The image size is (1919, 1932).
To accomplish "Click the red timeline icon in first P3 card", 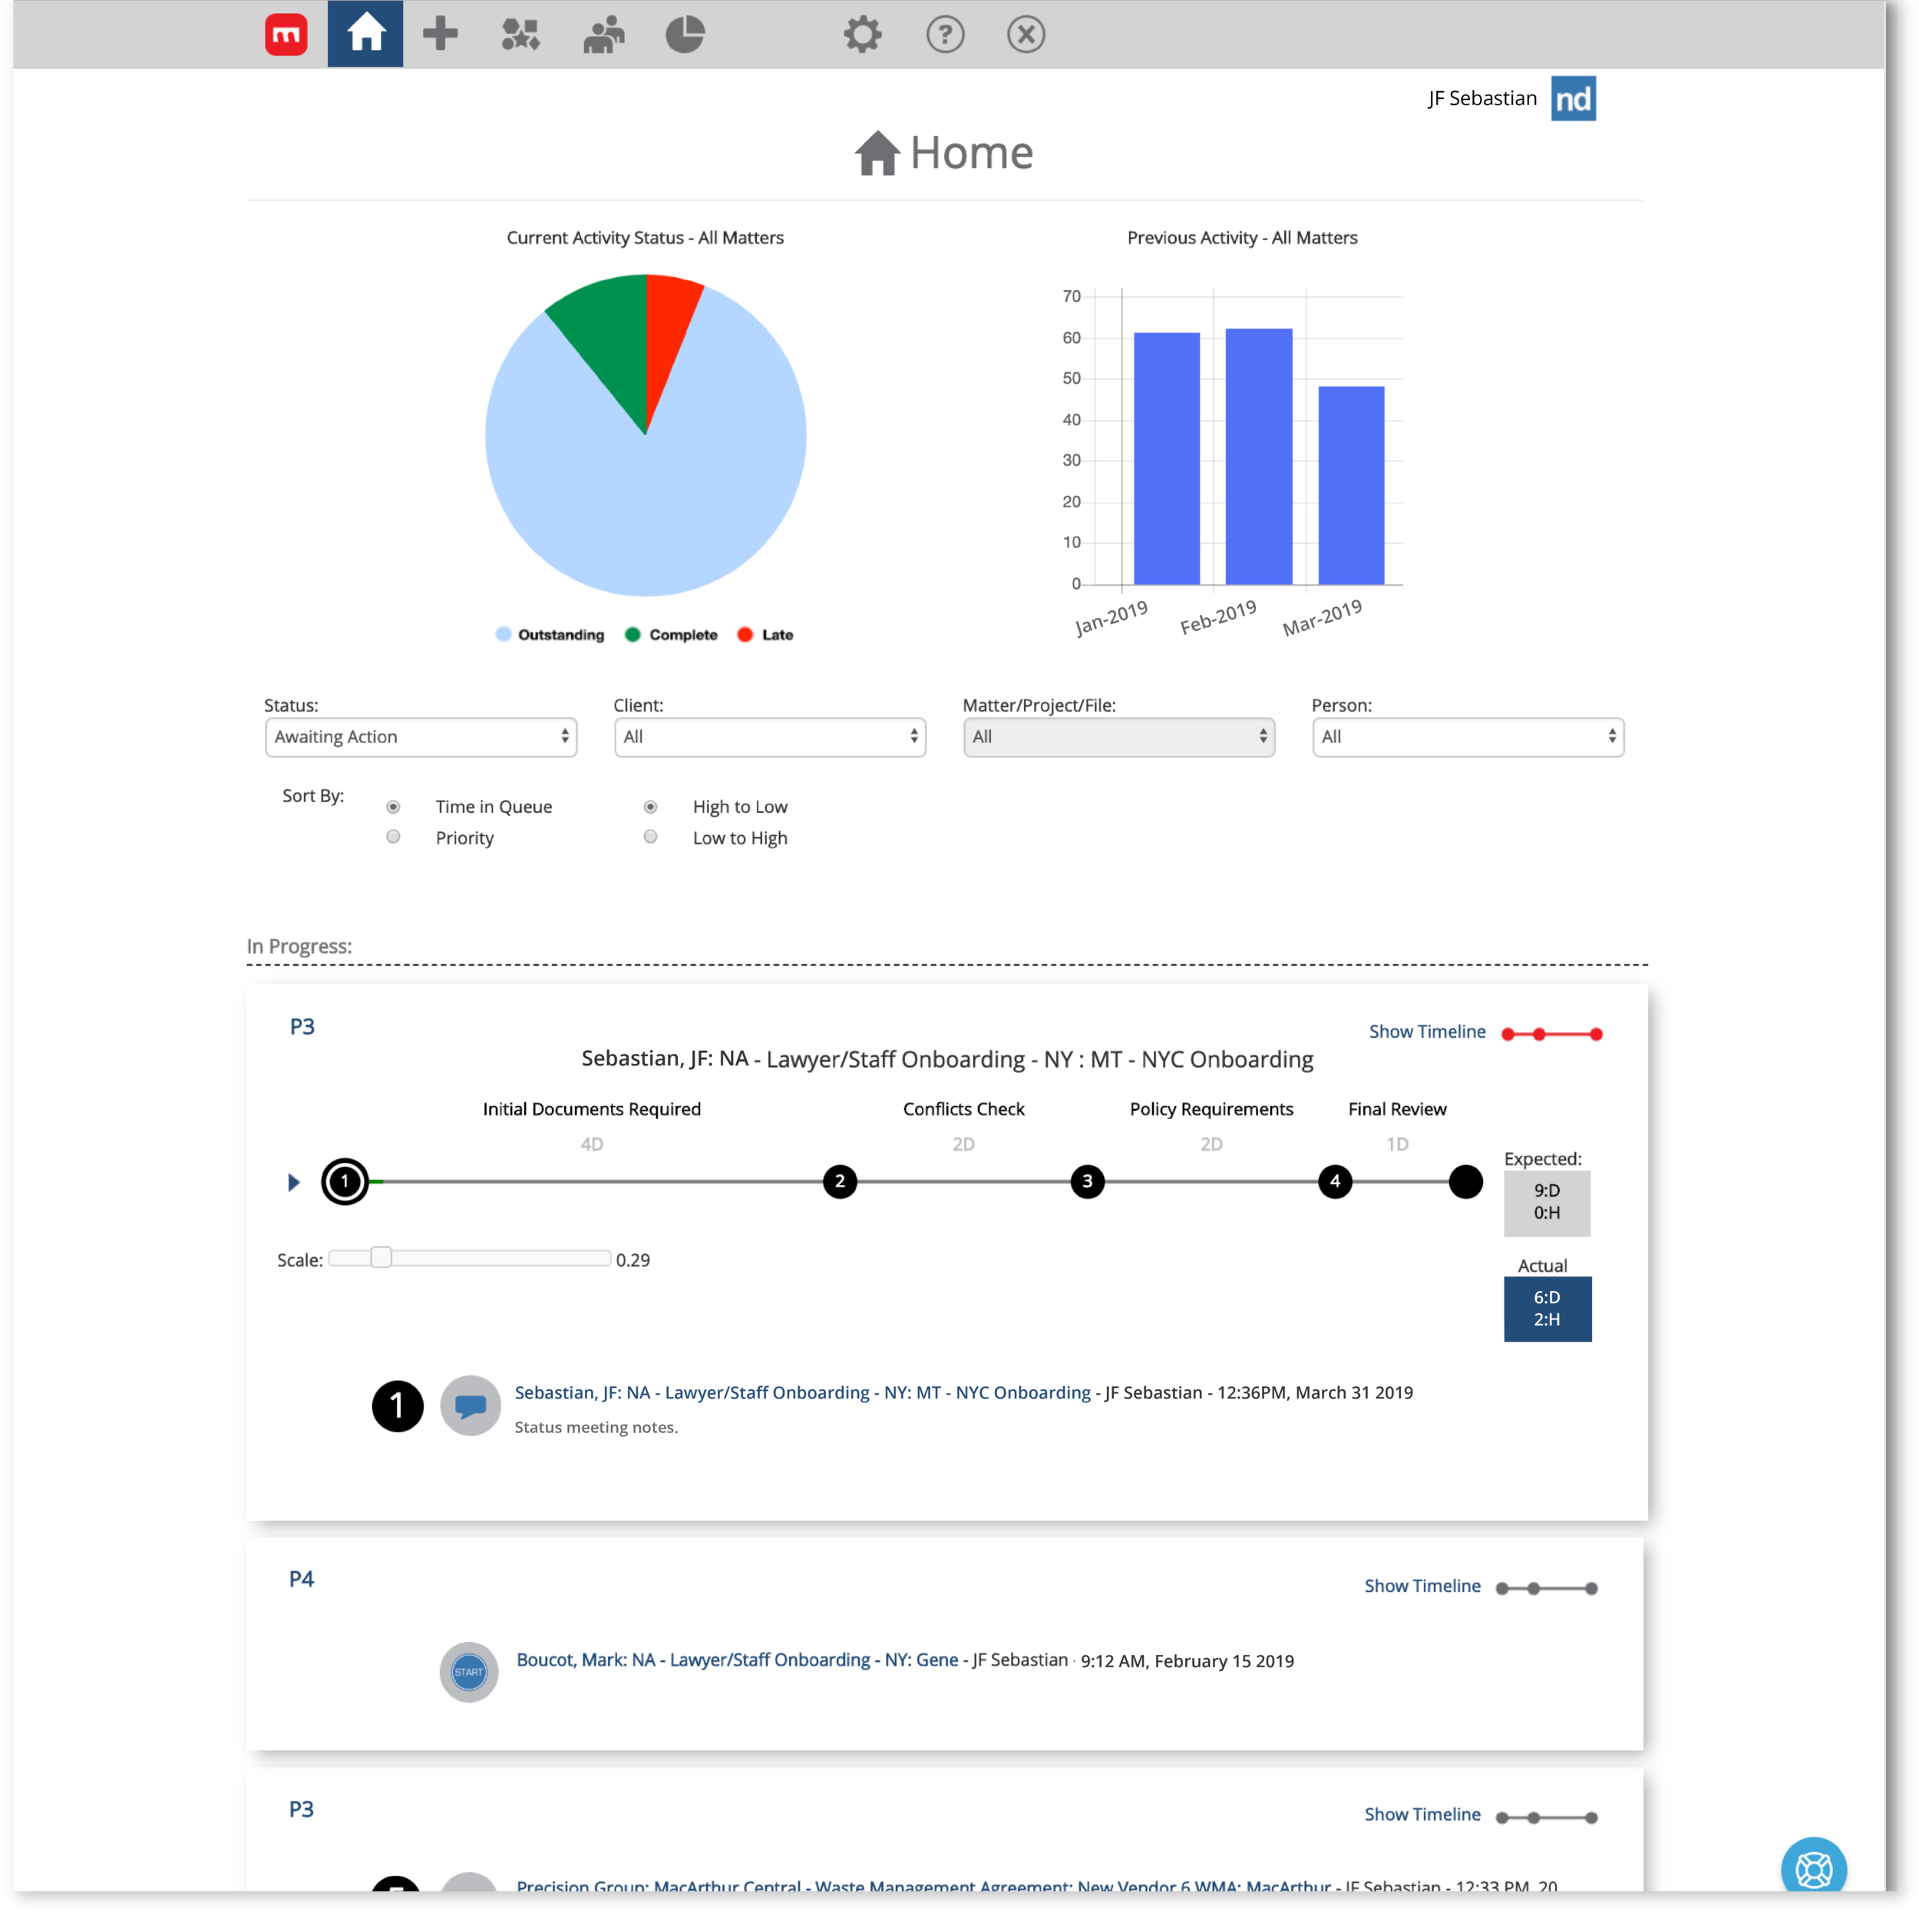I will coord(1551,1033).
